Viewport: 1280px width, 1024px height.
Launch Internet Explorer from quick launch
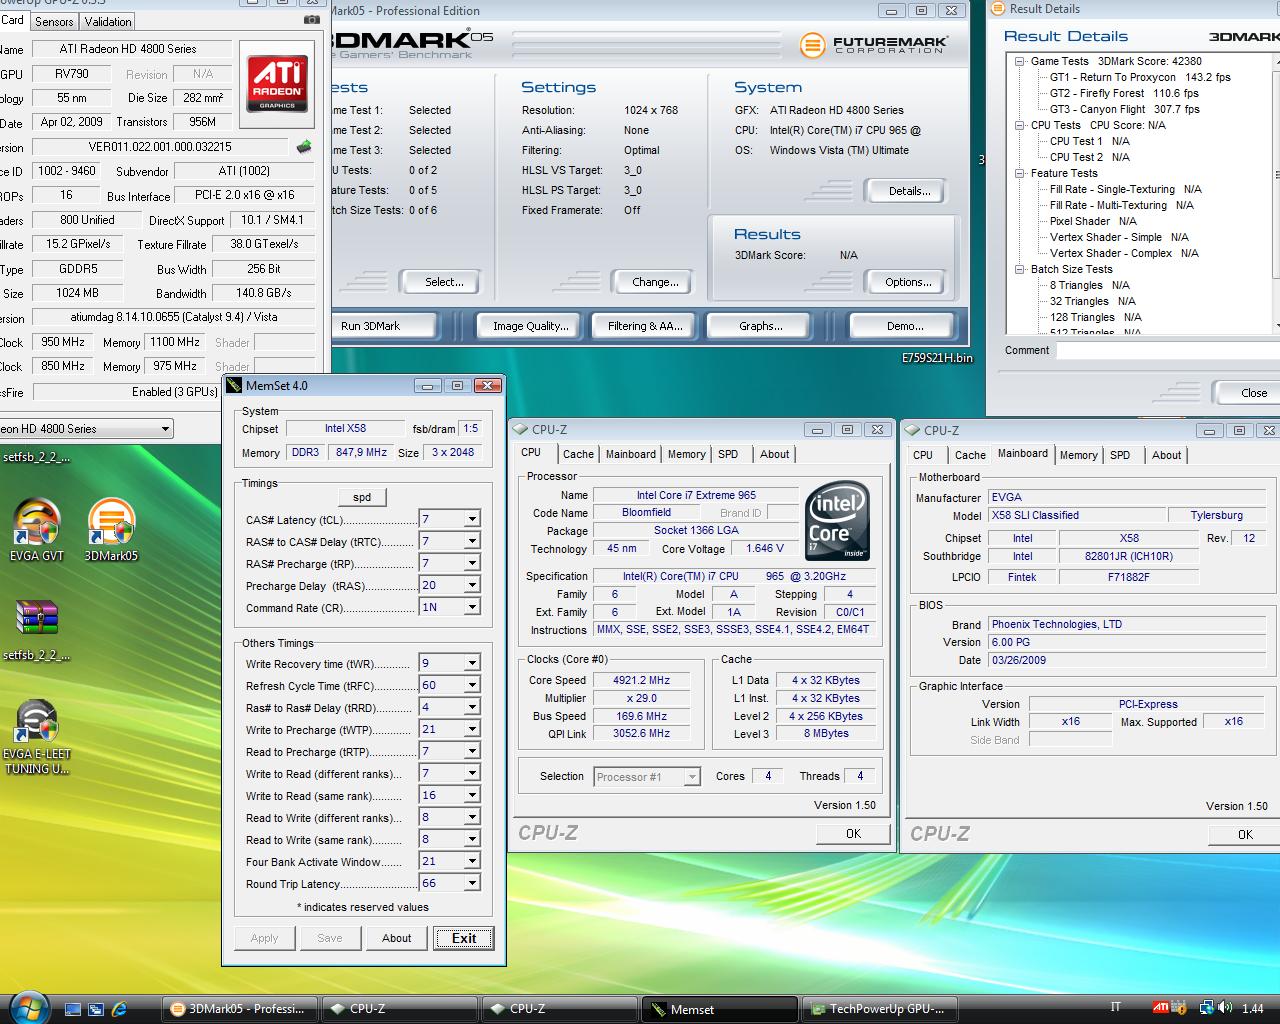[x=120, y=1009]
